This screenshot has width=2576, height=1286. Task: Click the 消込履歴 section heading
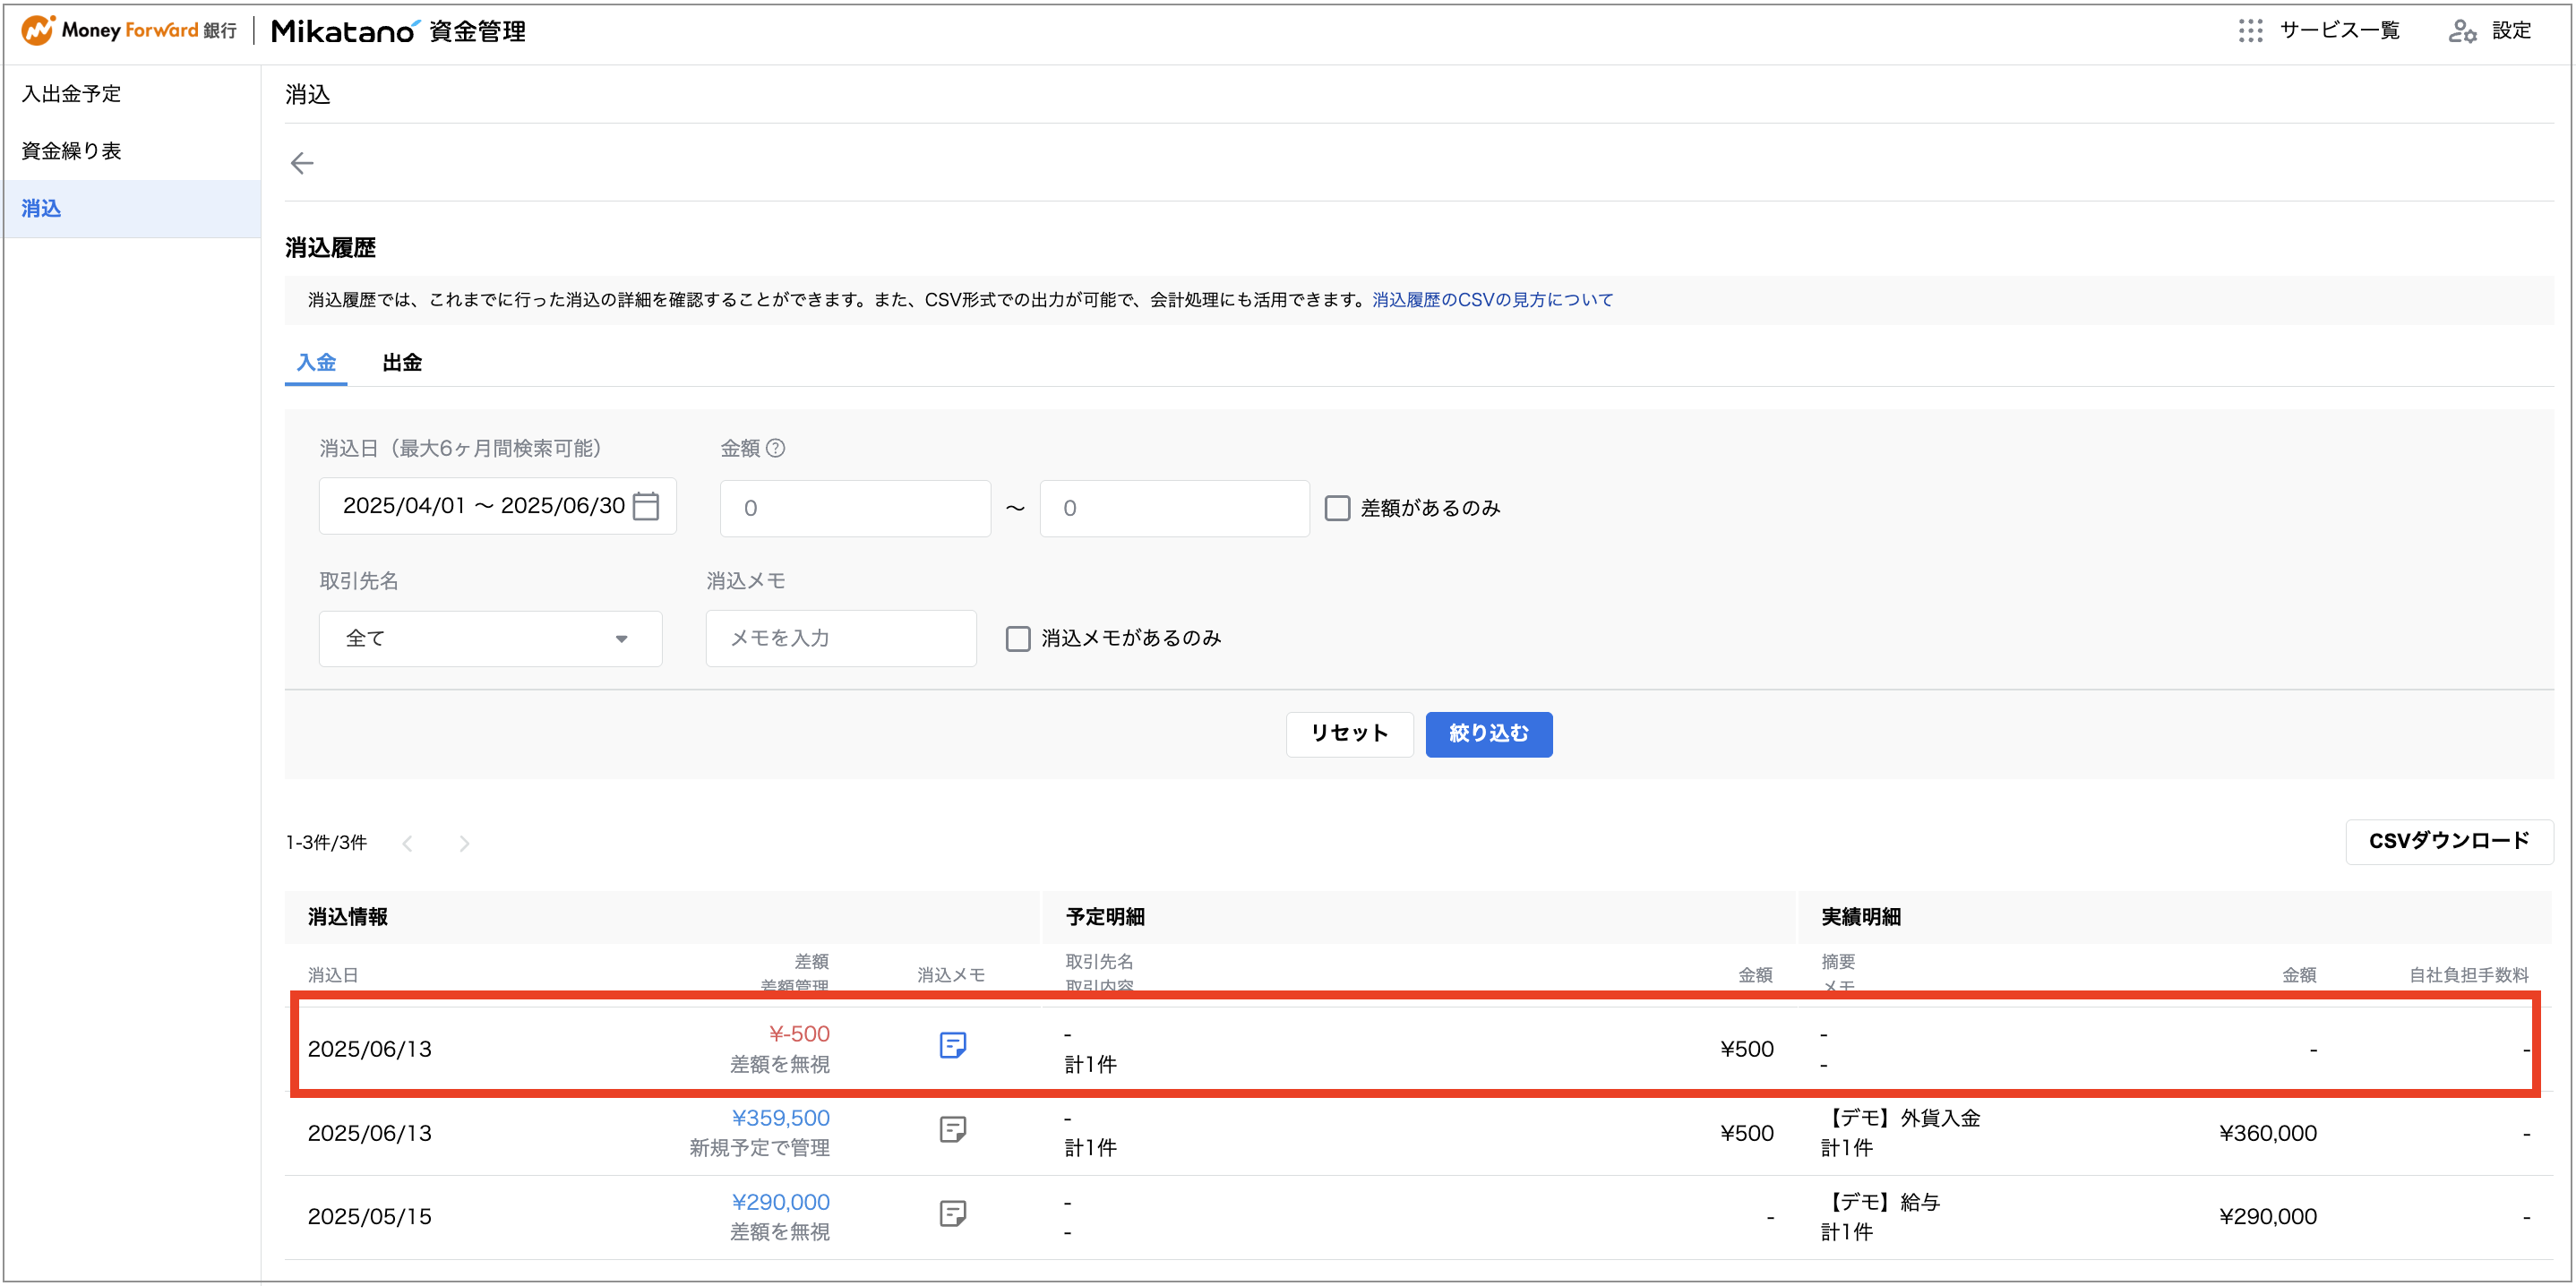click(x=330, y=247)
